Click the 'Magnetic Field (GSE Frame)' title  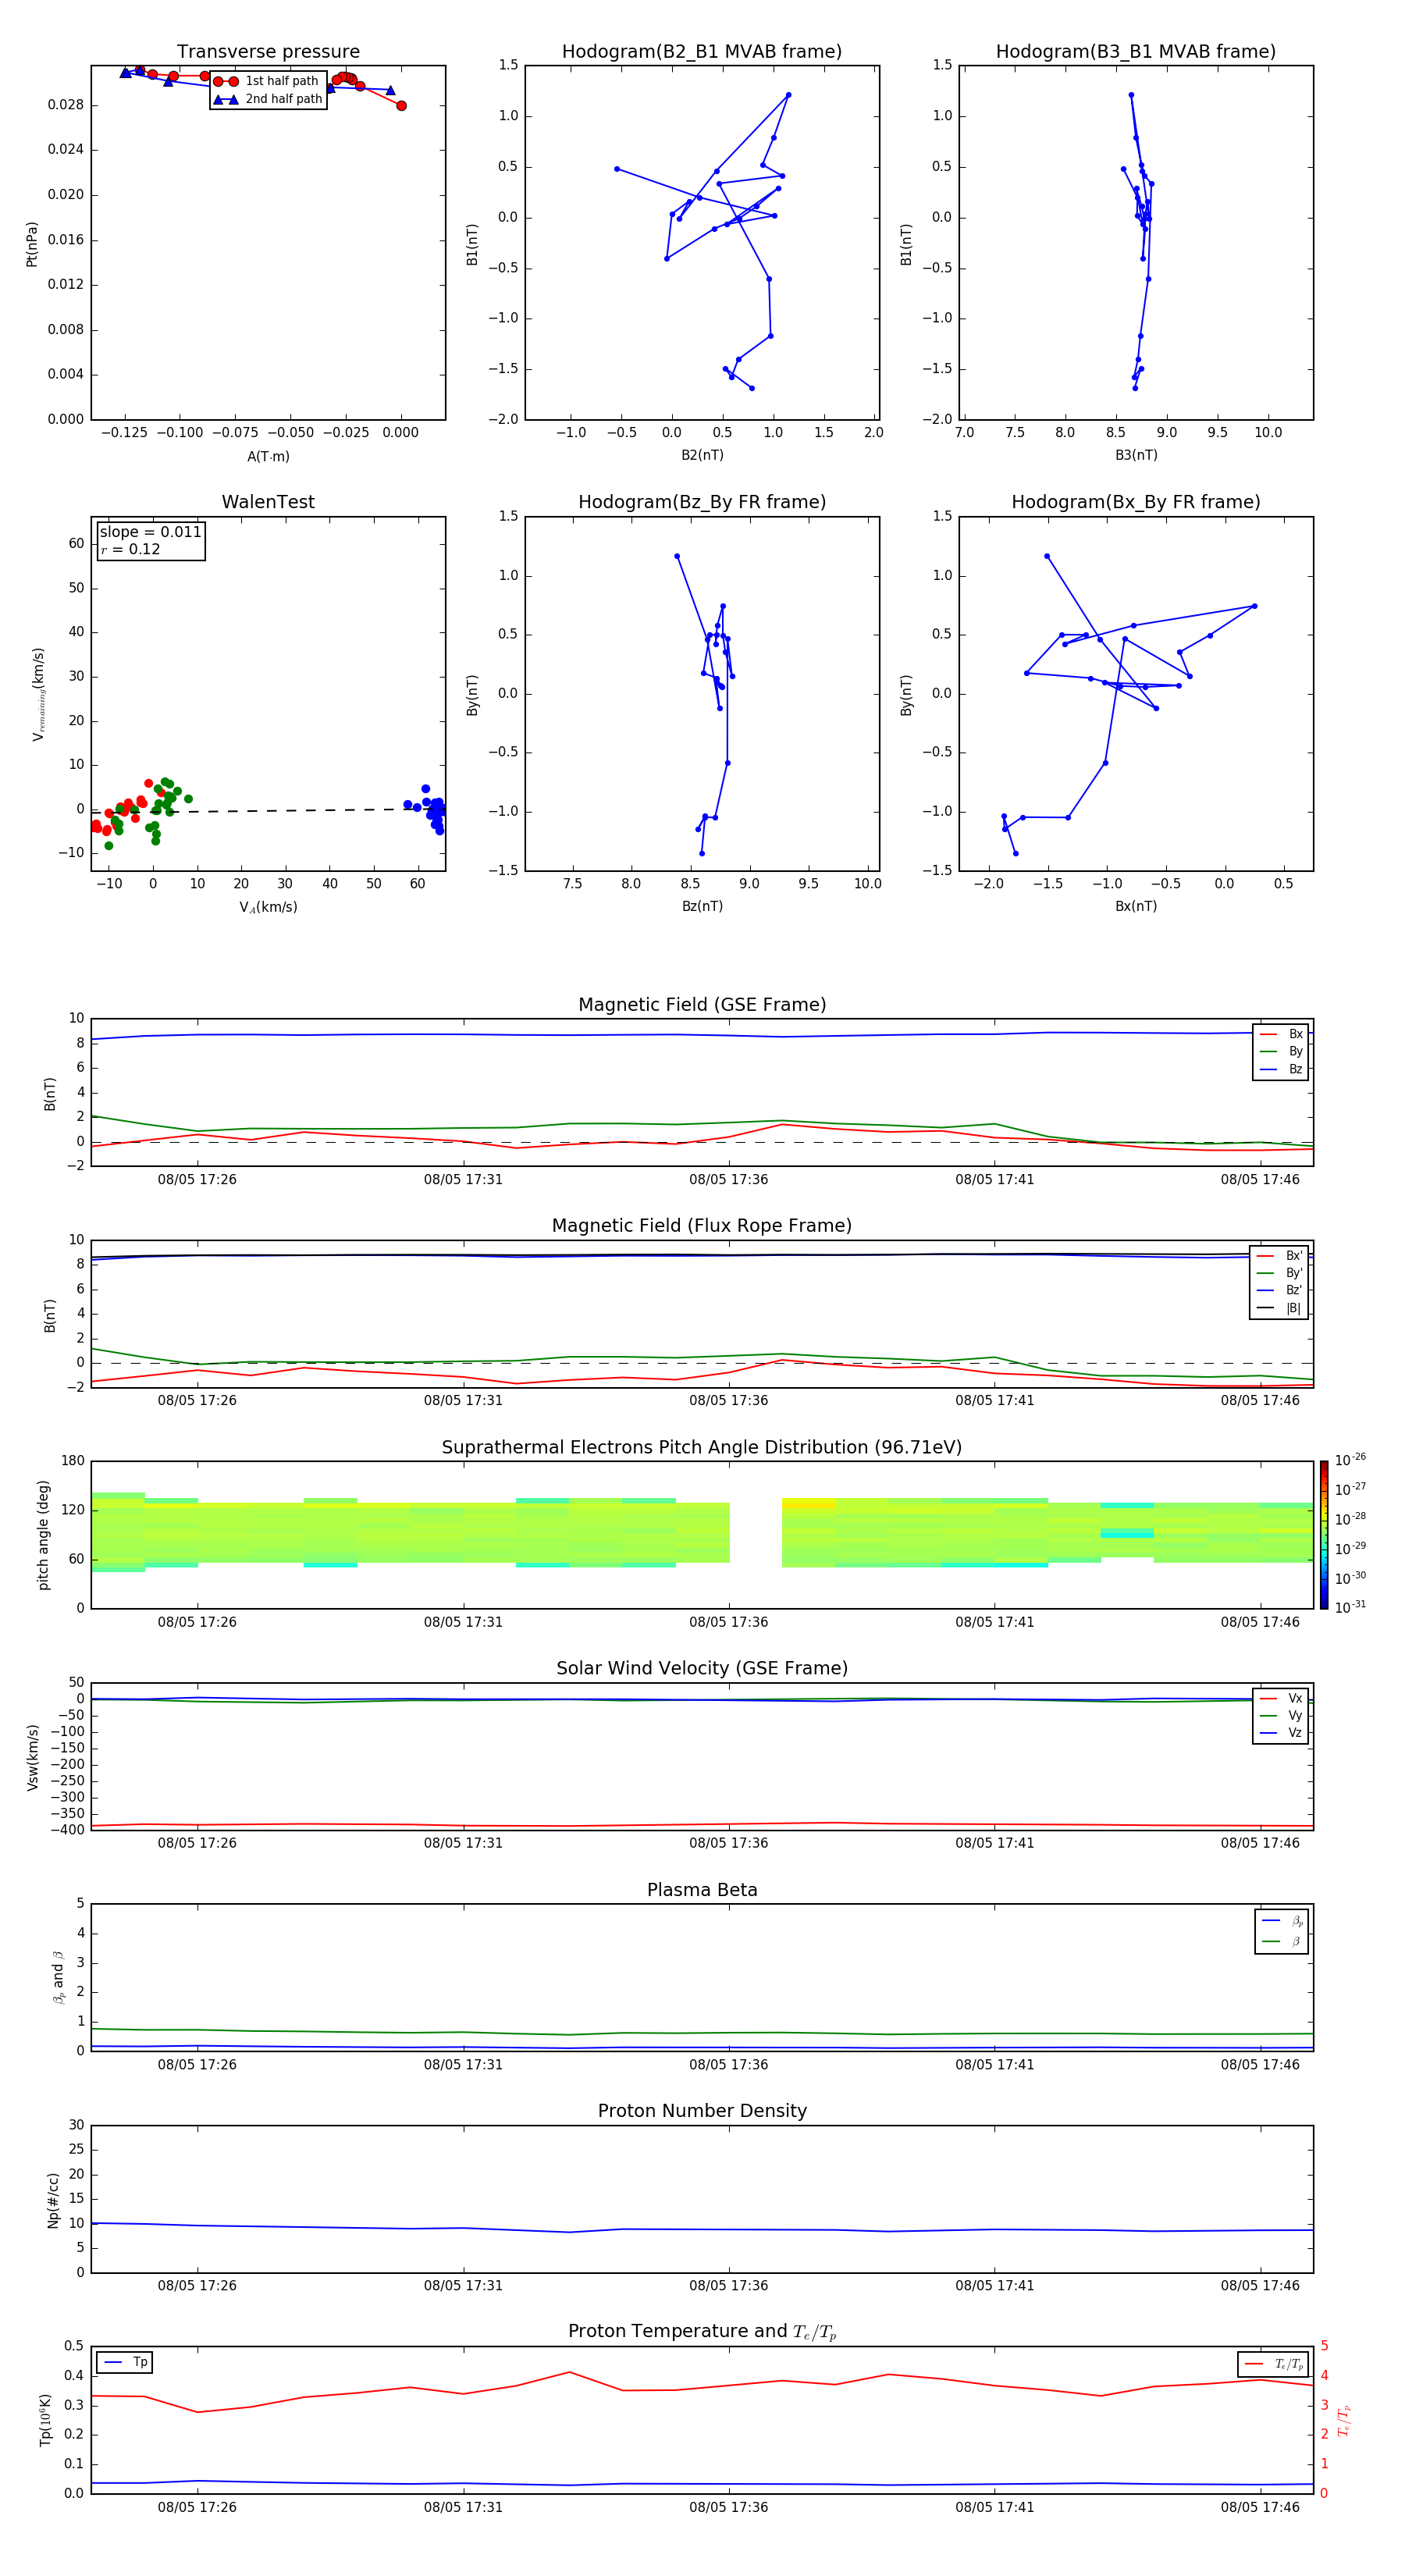[702, 1005]
